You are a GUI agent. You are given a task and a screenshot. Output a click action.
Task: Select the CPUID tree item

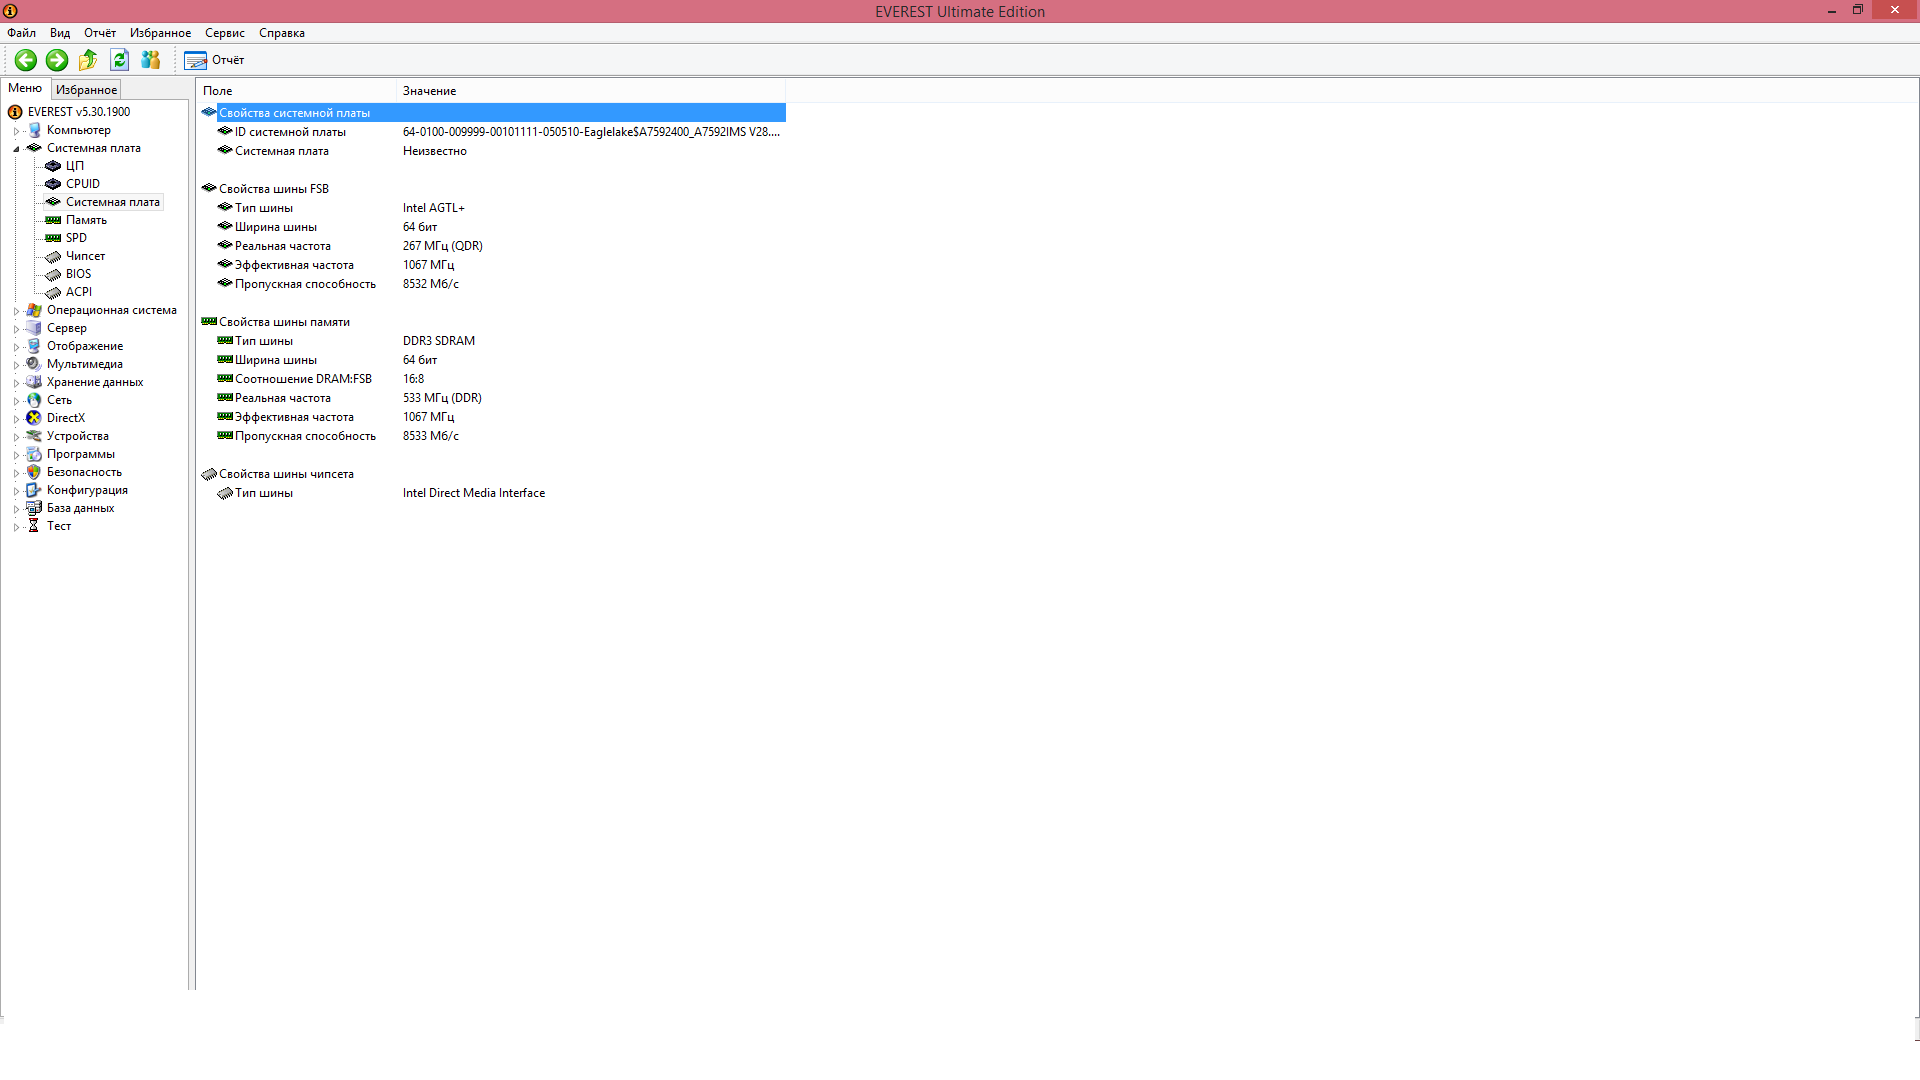tap(82, 184)
